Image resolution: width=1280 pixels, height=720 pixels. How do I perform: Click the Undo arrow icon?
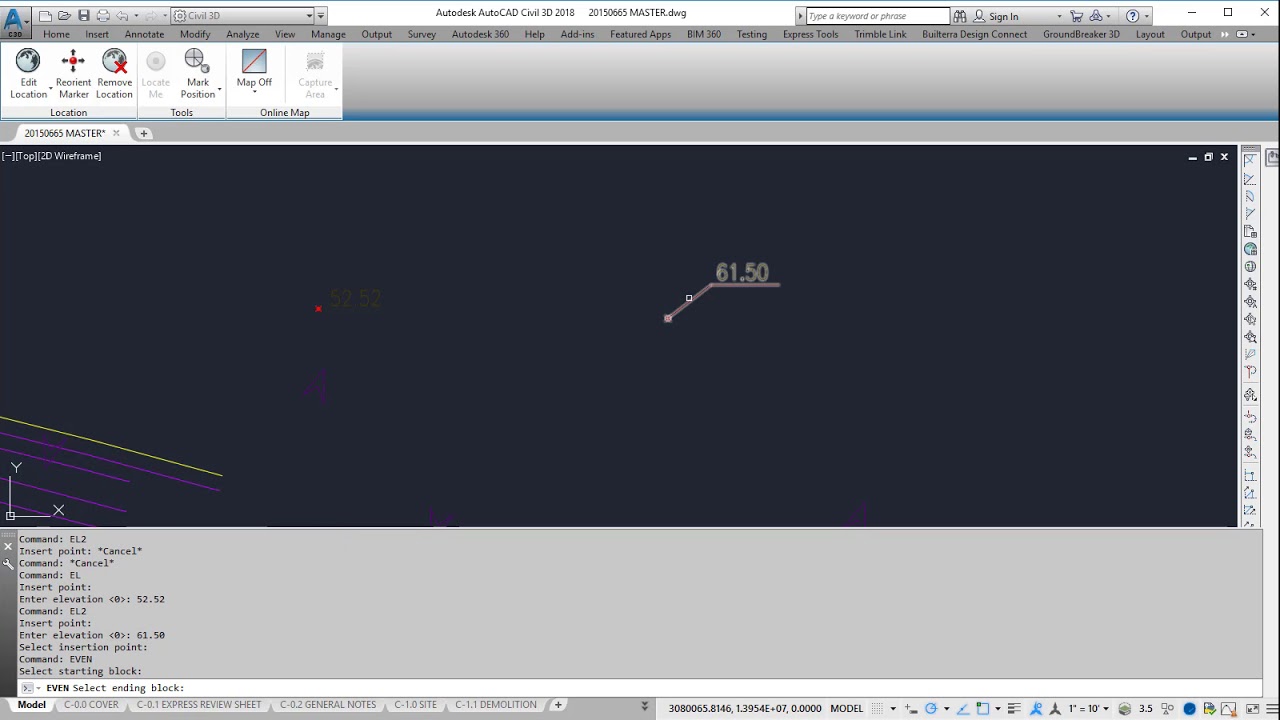pyautogui.click(x=122, y=16)
